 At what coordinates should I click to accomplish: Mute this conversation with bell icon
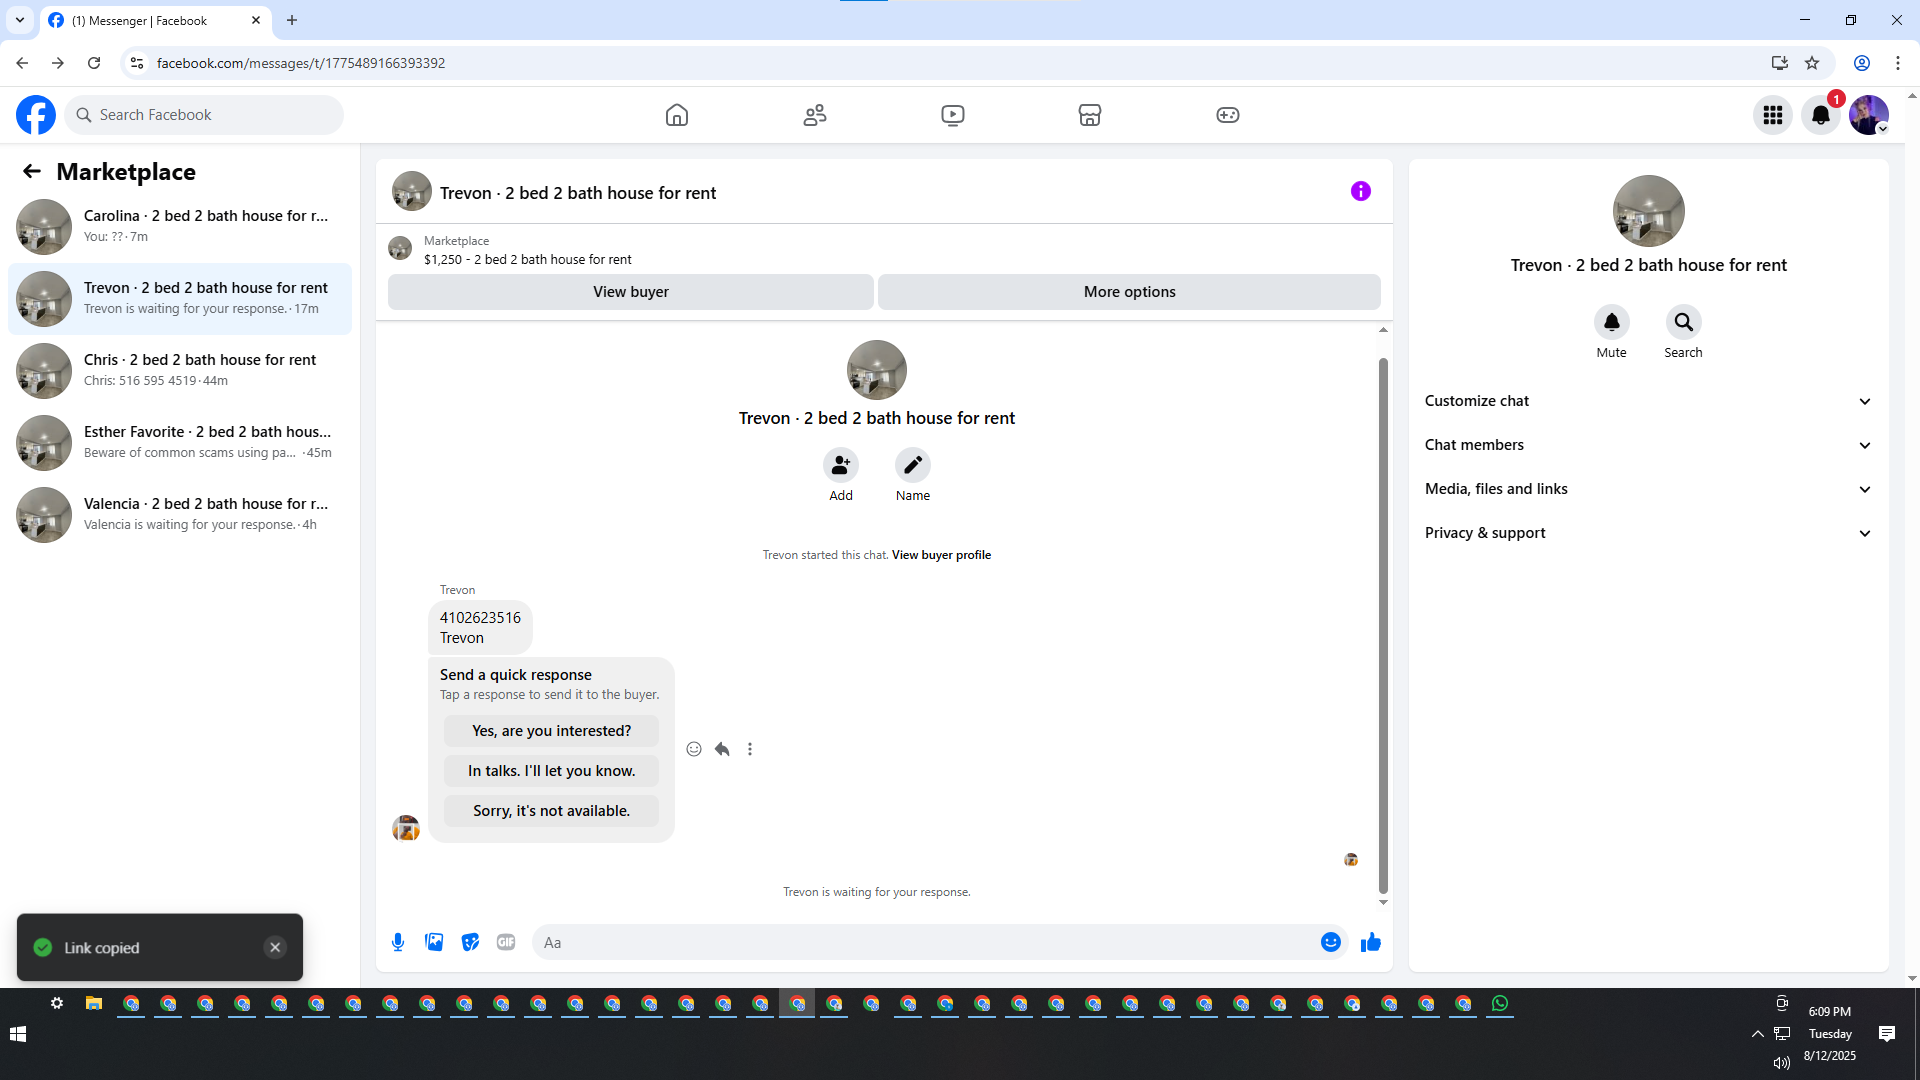(x=1611, y=322)
